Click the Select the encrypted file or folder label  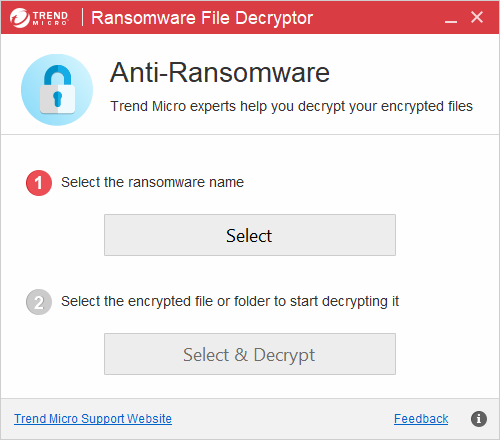click(230, 301)
